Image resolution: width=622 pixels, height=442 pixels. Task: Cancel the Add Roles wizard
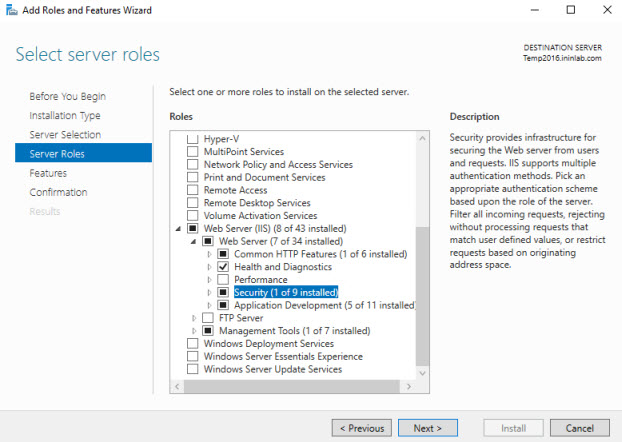pyautogui.click(x=579, y=428)
